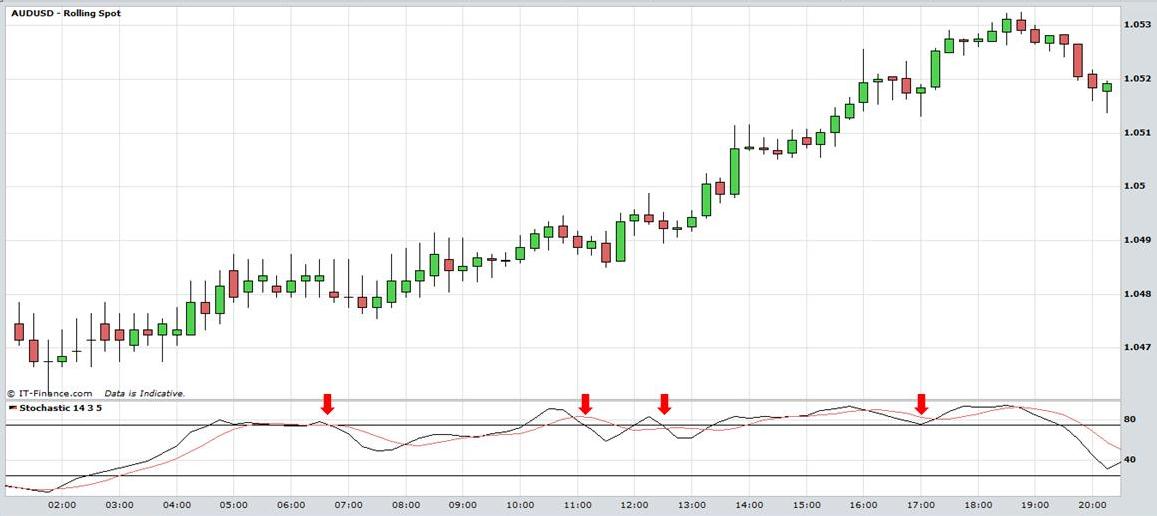Click the 09:00 time axis label
Screen dimensions: 1157x516
(462, 506)
